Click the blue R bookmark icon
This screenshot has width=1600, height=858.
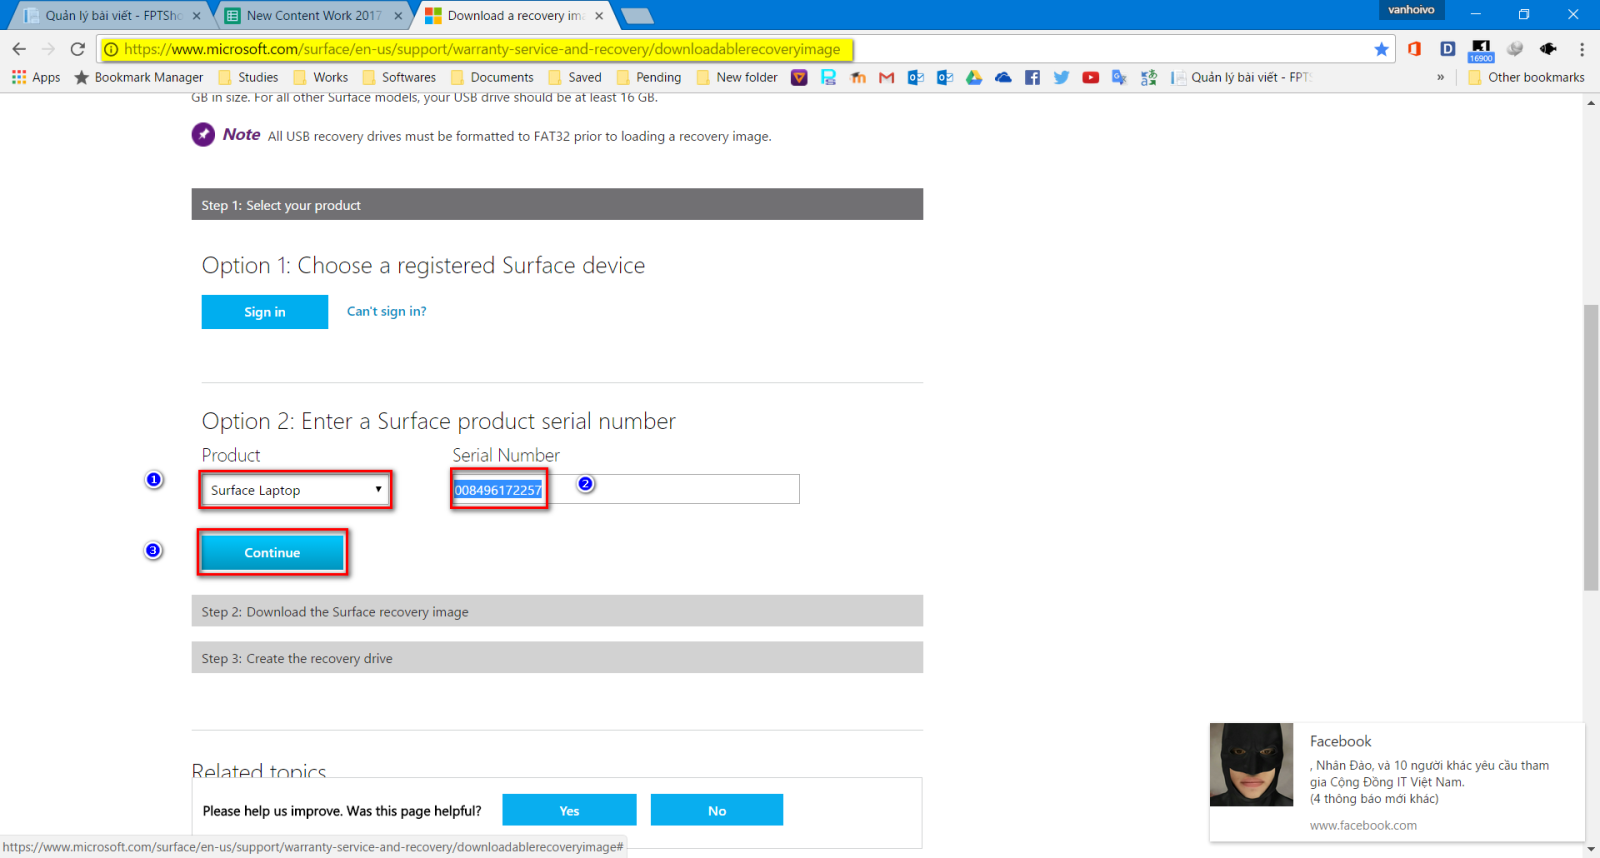(x=828, y=77)
